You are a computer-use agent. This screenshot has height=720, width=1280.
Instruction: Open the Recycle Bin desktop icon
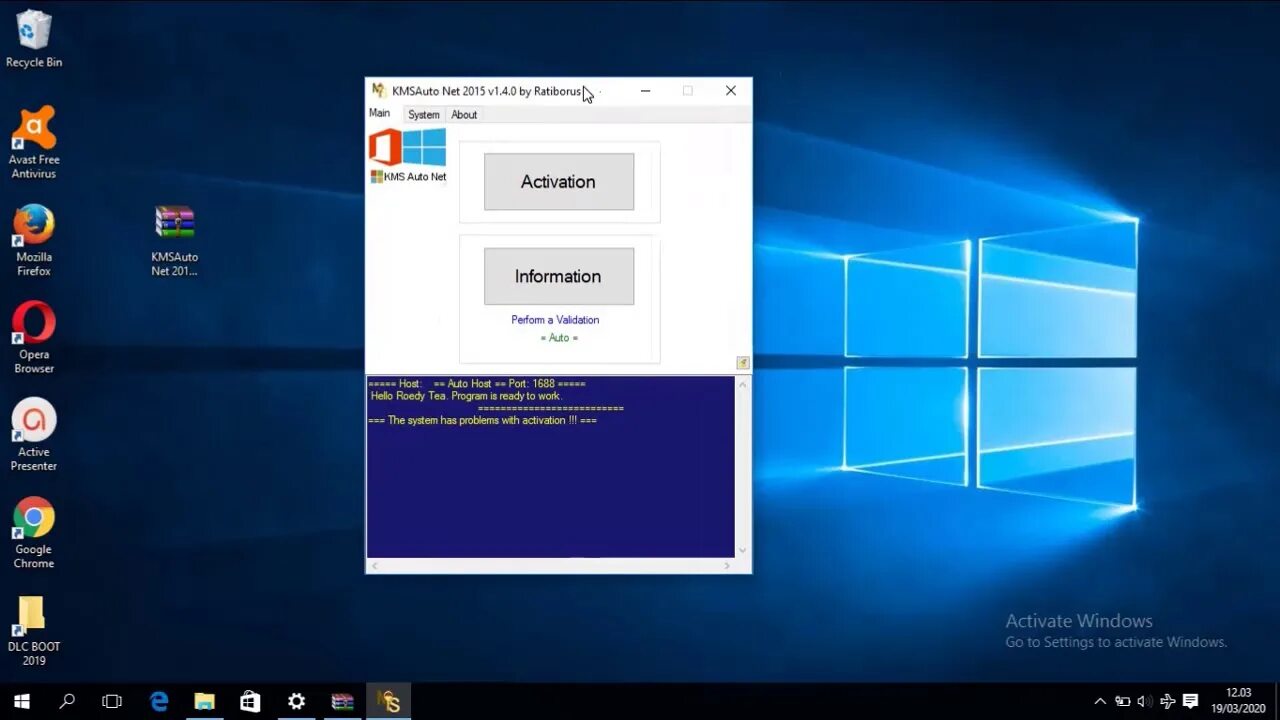[x=34, y=40]
